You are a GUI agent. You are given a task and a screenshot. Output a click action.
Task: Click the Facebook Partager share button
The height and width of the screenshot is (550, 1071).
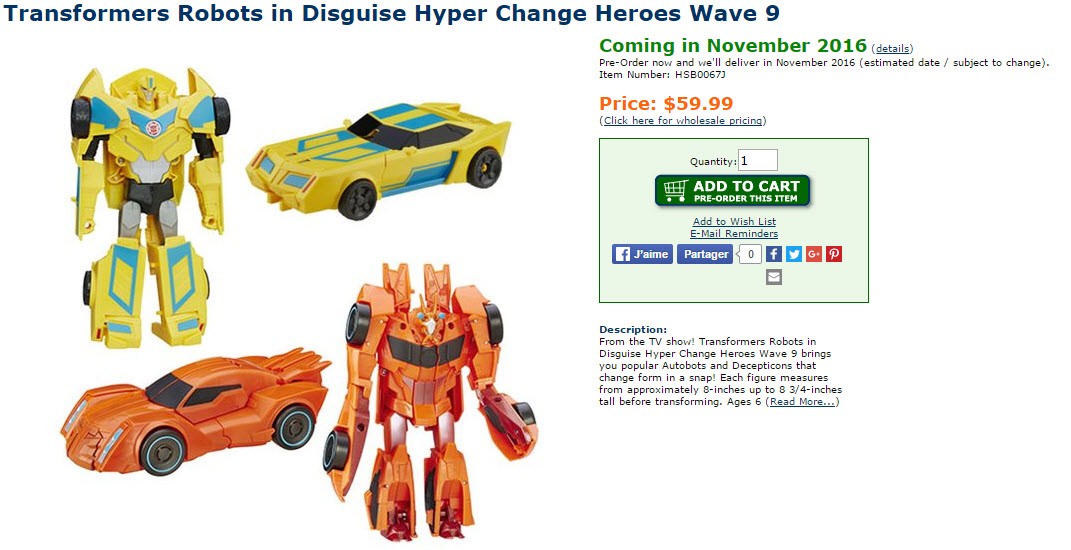click(705, 254)
